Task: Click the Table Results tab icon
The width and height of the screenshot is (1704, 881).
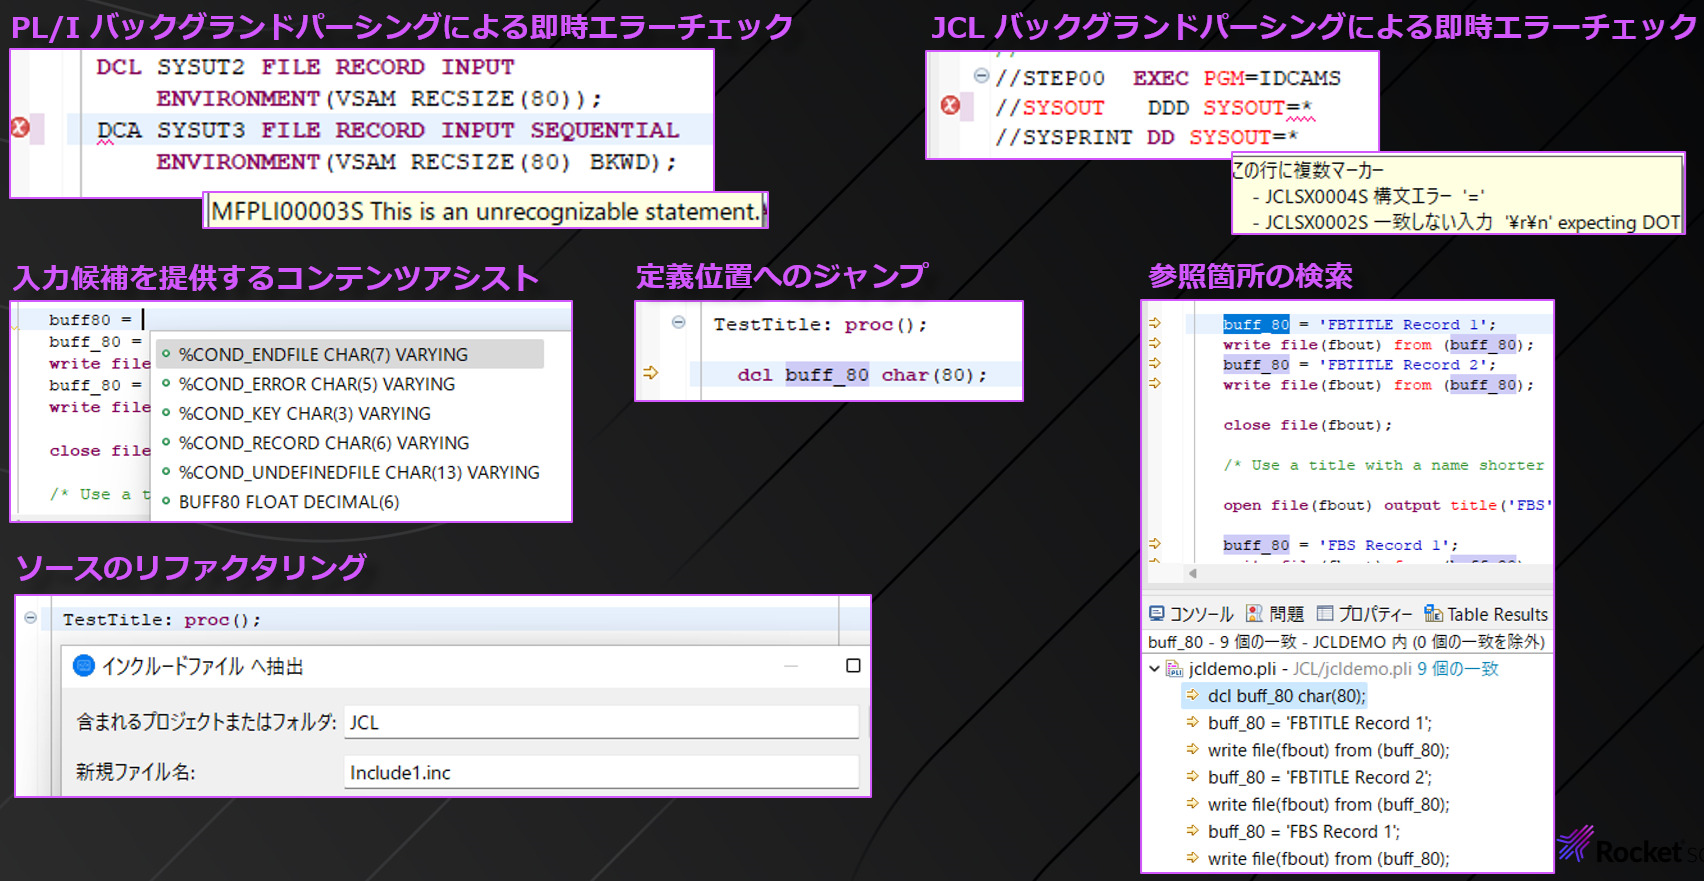Action: point(1433,614)
